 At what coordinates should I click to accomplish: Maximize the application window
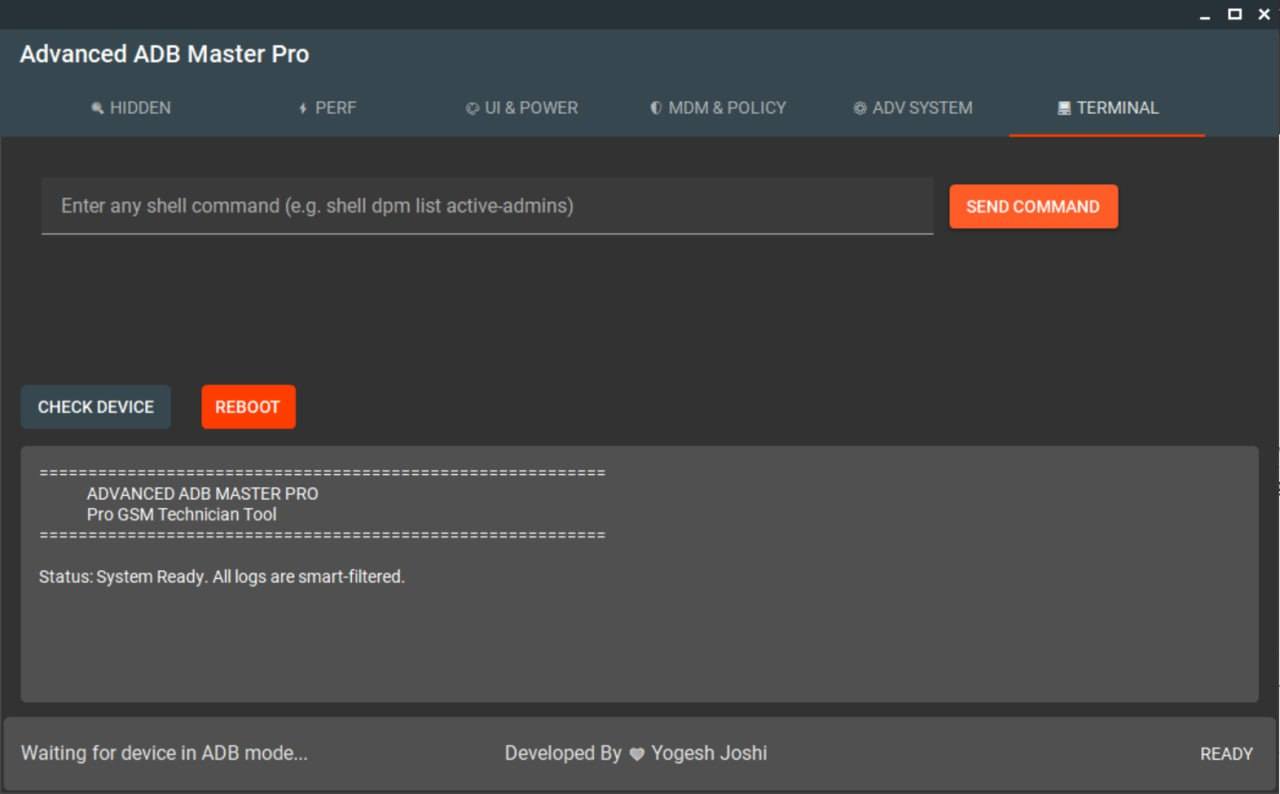(1235, 14)
